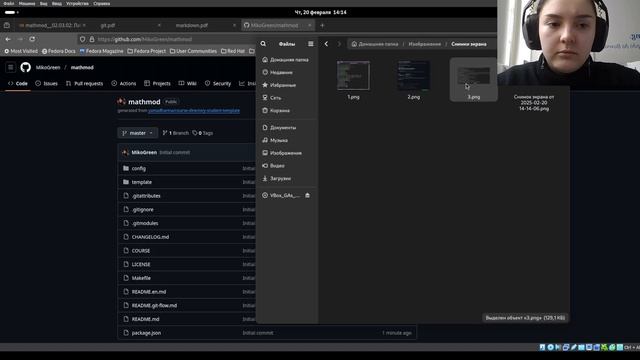Click Изображения in the path bar

click(x=424, y=44)
